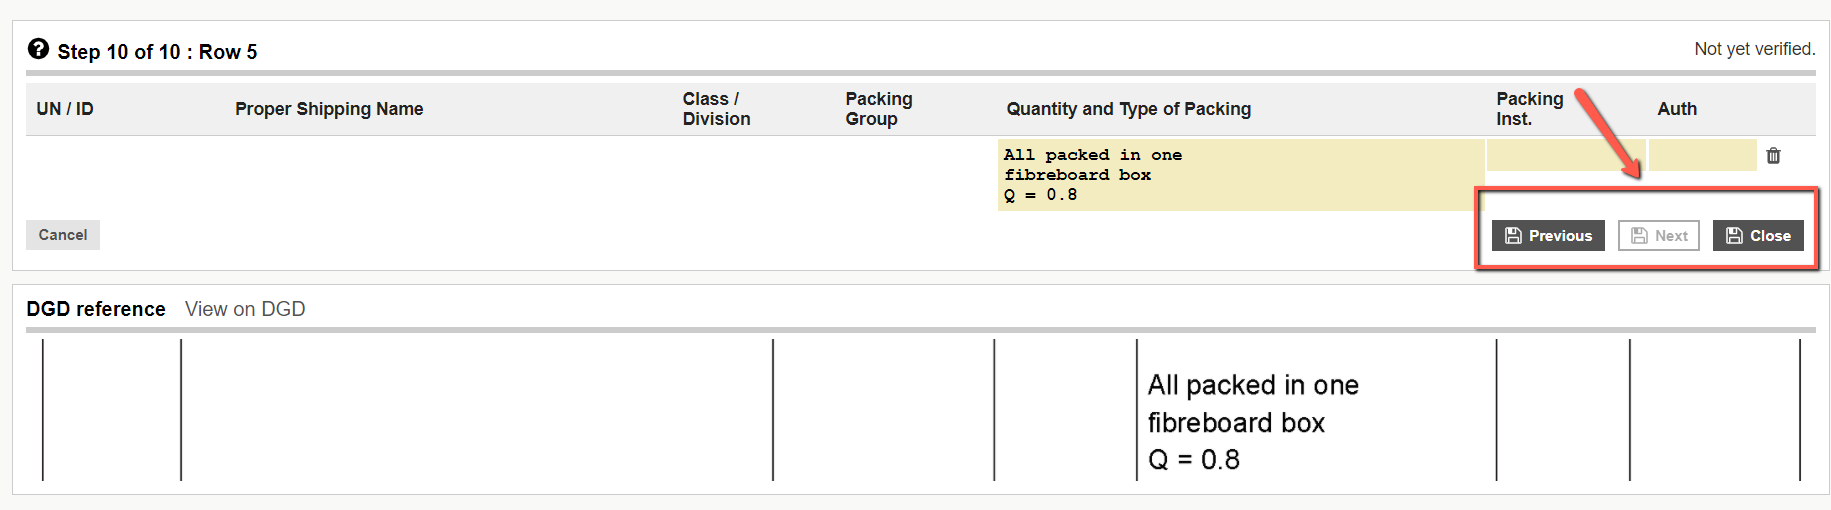This screenshot has width=1831, height=510.
Task: Click the Quantity and Type of Packing textbox
Action: [1239, 175]
